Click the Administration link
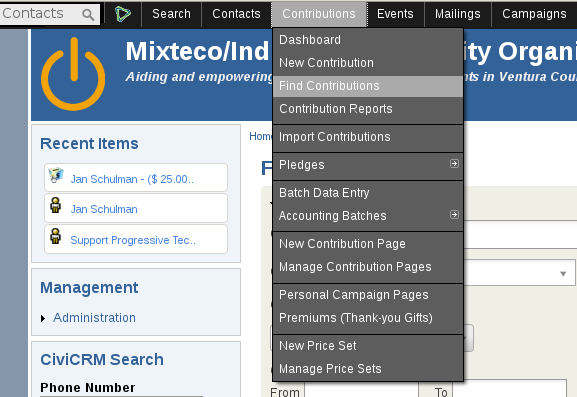The width and height of the screenshot is (577, 397). pyautogui.click(x=94, y=318)
